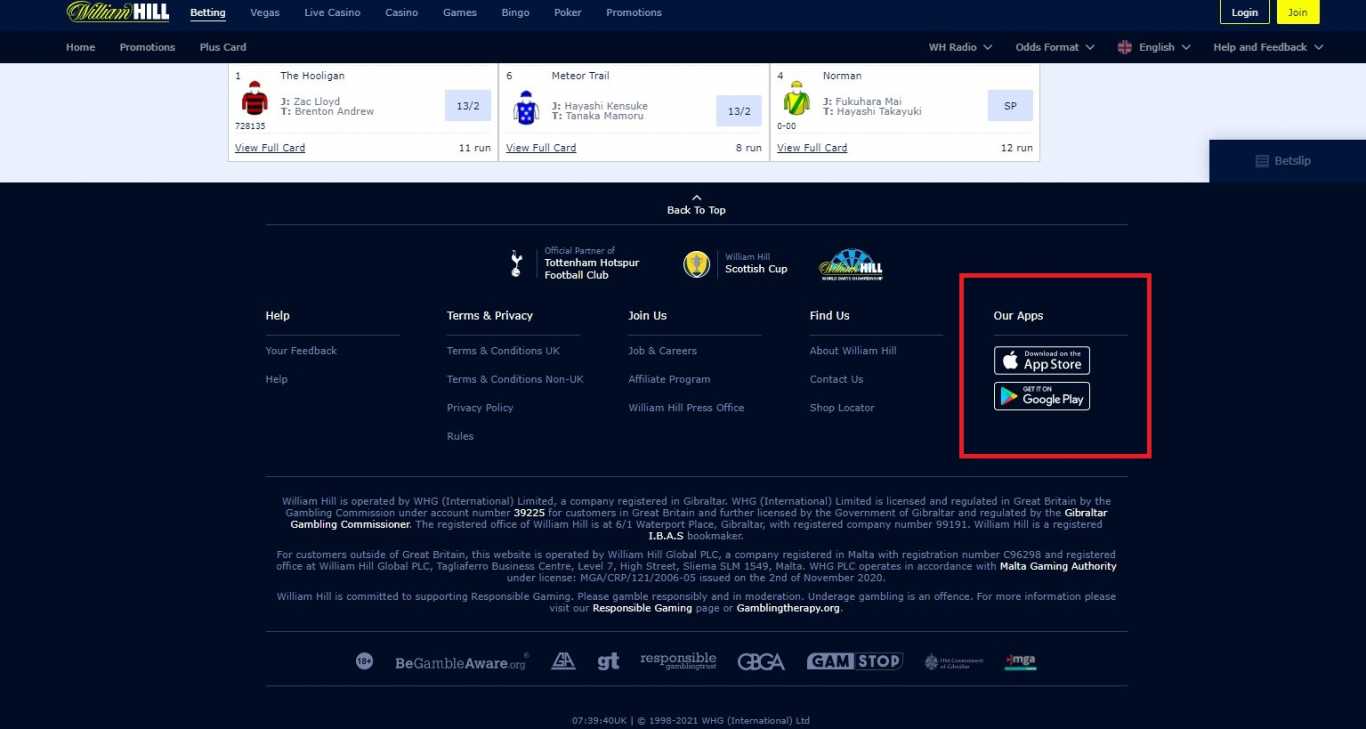This screenshot has height=729, width=1366.
Task: Open responsible gambling trust logo
Action: (678, 661)
